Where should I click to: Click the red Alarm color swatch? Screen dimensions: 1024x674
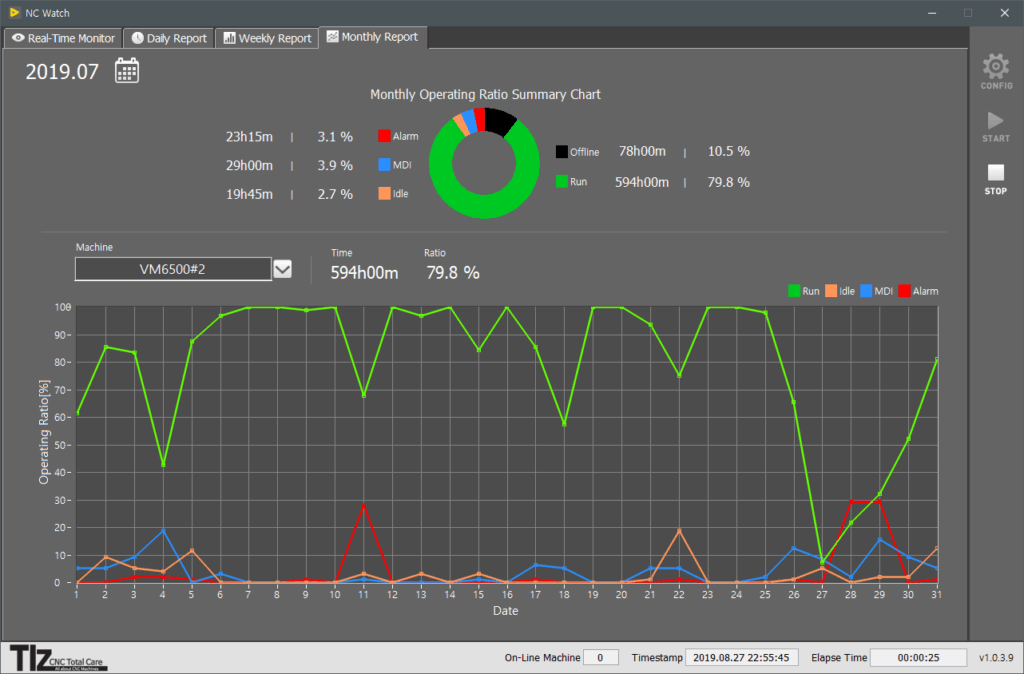[x=384, y=136]
